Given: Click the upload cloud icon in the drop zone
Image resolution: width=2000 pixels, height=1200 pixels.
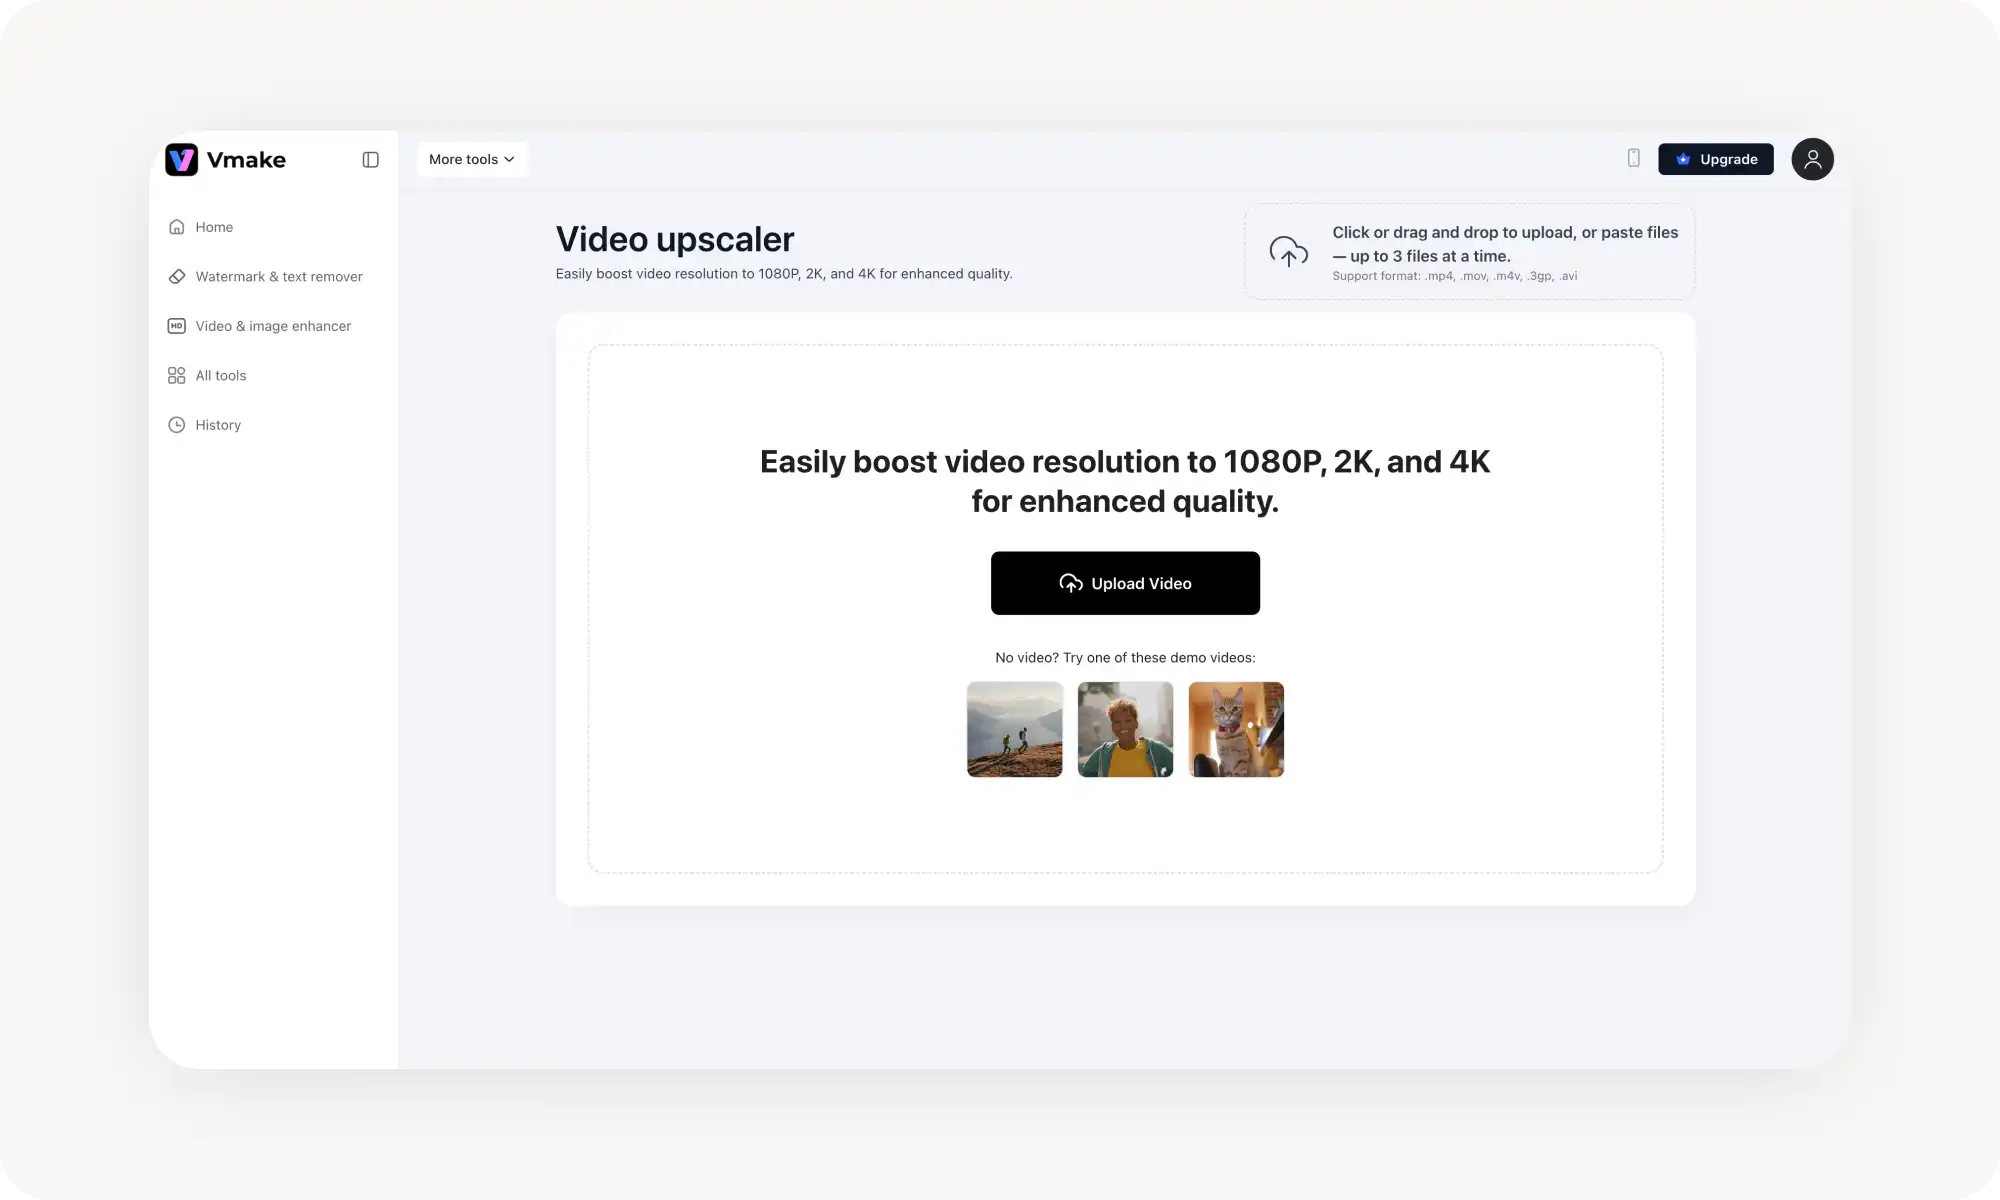Looking at the screenshot, I should click(x=1288, y=252).
